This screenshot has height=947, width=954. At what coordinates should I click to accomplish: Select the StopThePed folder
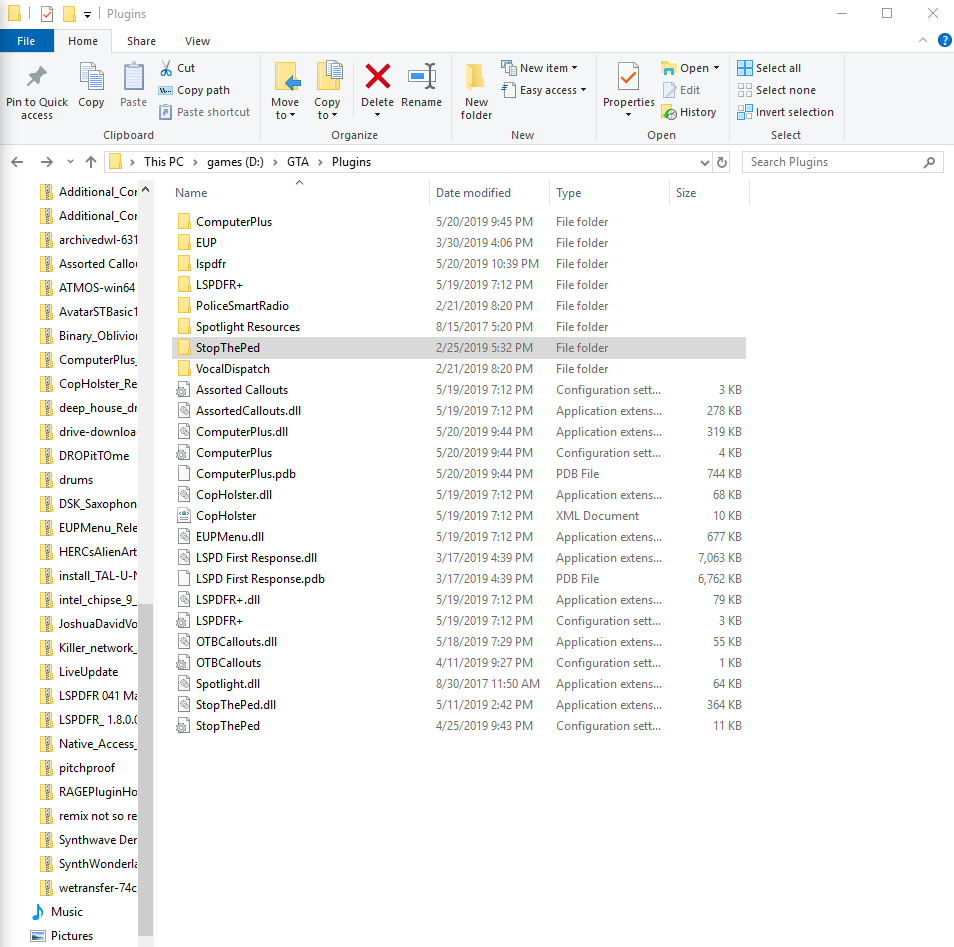(x=459, y=348)
